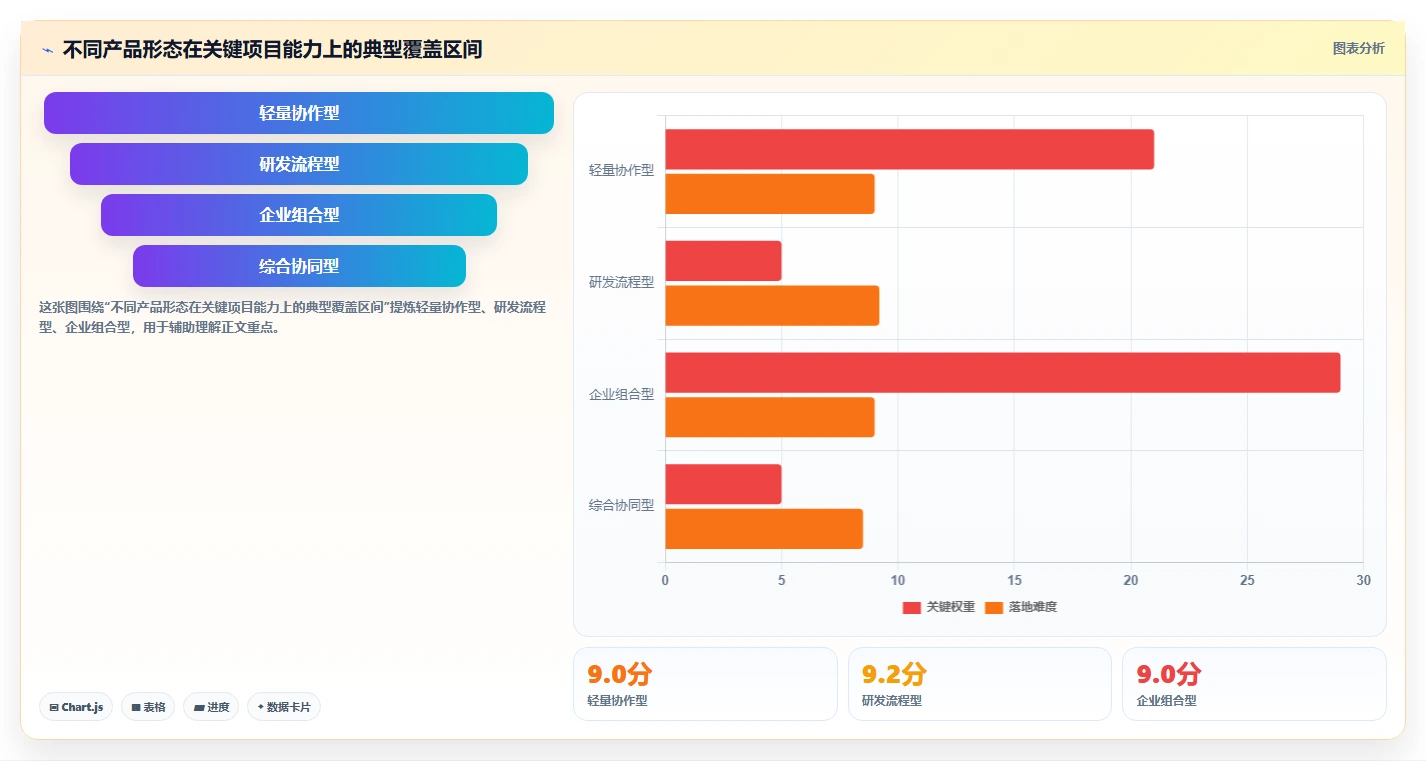This screenshot has width=1426, height=761.
Task: Click the 进度 tag chip
Action: [211, 707]
